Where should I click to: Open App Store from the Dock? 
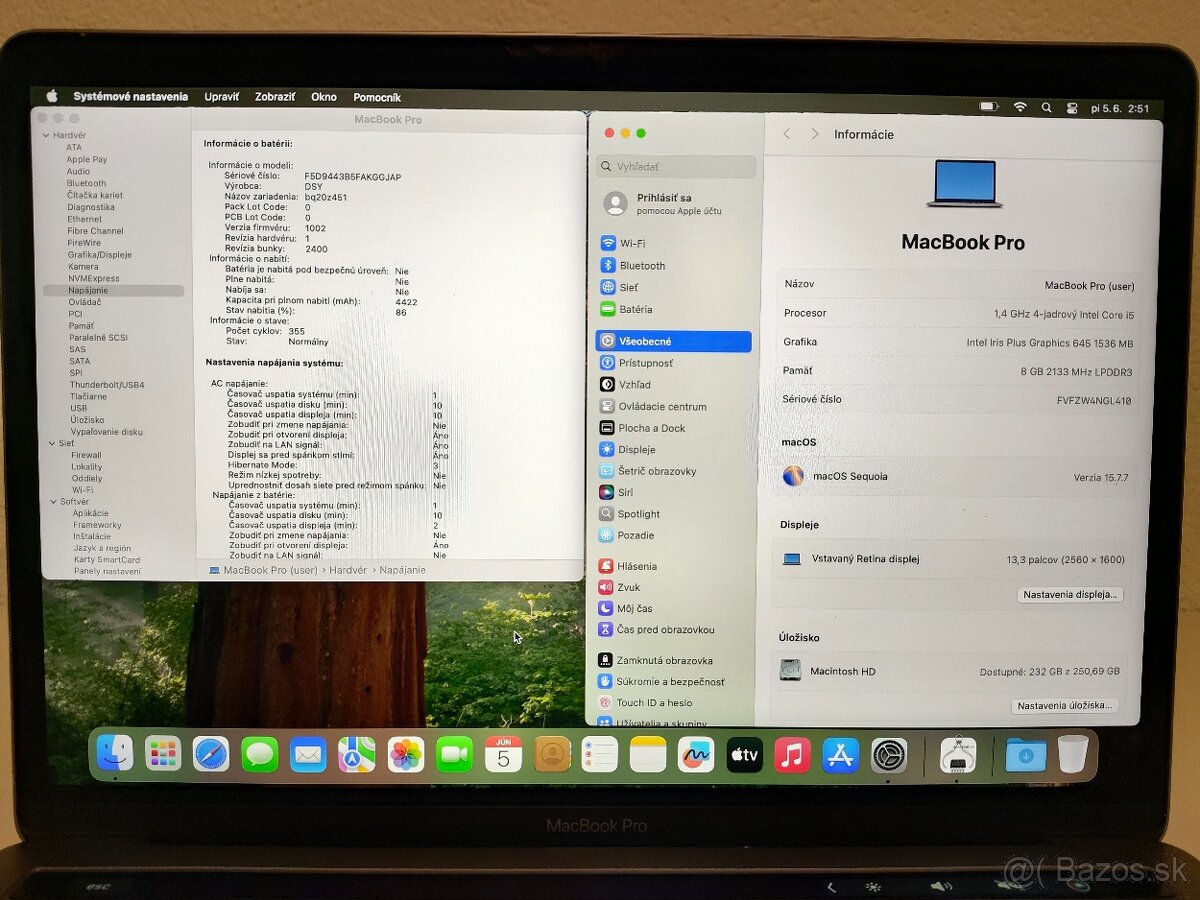click(841, 754)
